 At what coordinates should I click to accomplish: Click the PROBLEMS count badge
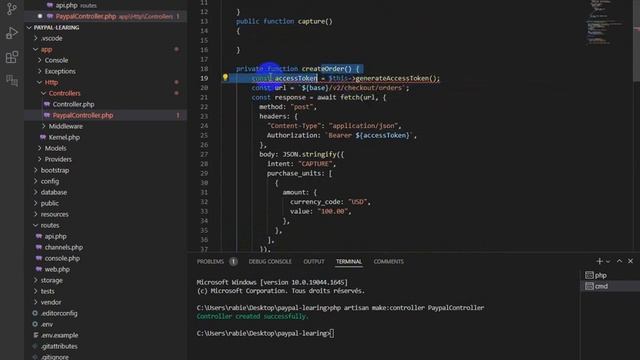(x=233, y=262)
